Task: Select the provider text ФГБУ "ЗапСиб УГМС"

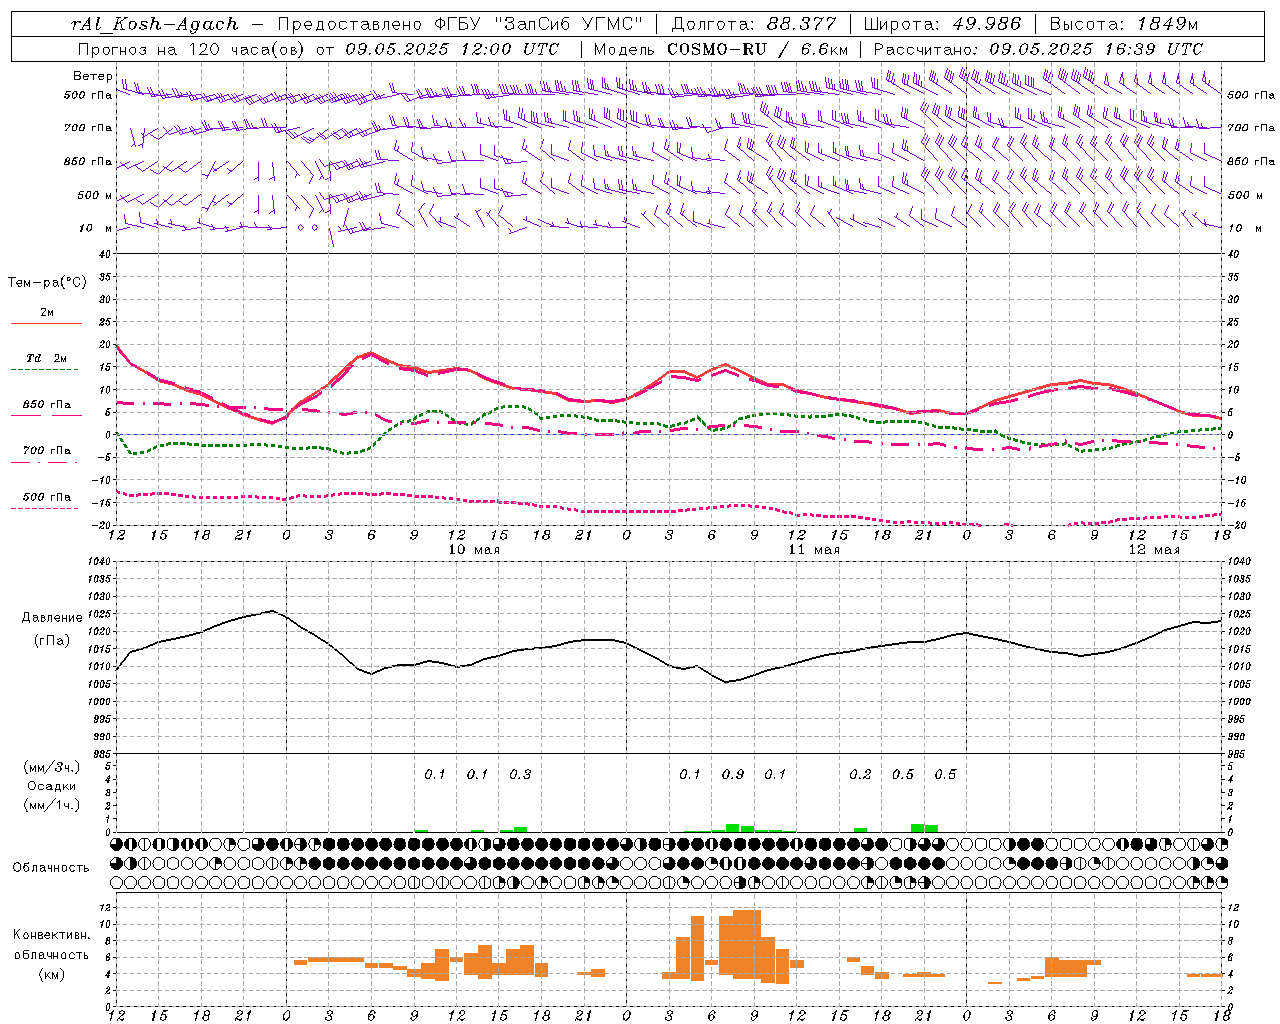Action: point(538,24)
